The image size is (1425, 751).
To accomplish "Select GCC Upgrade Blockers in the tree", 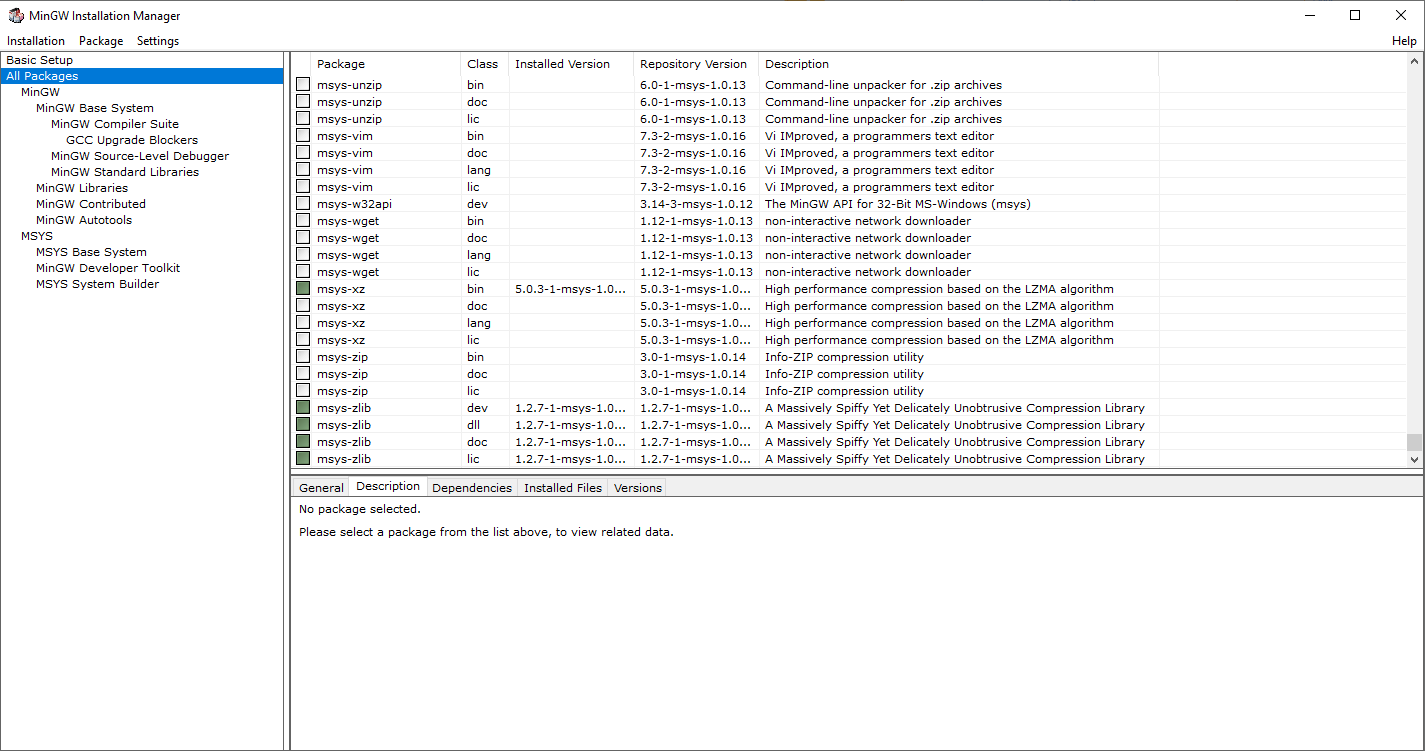I will [132, 140].
